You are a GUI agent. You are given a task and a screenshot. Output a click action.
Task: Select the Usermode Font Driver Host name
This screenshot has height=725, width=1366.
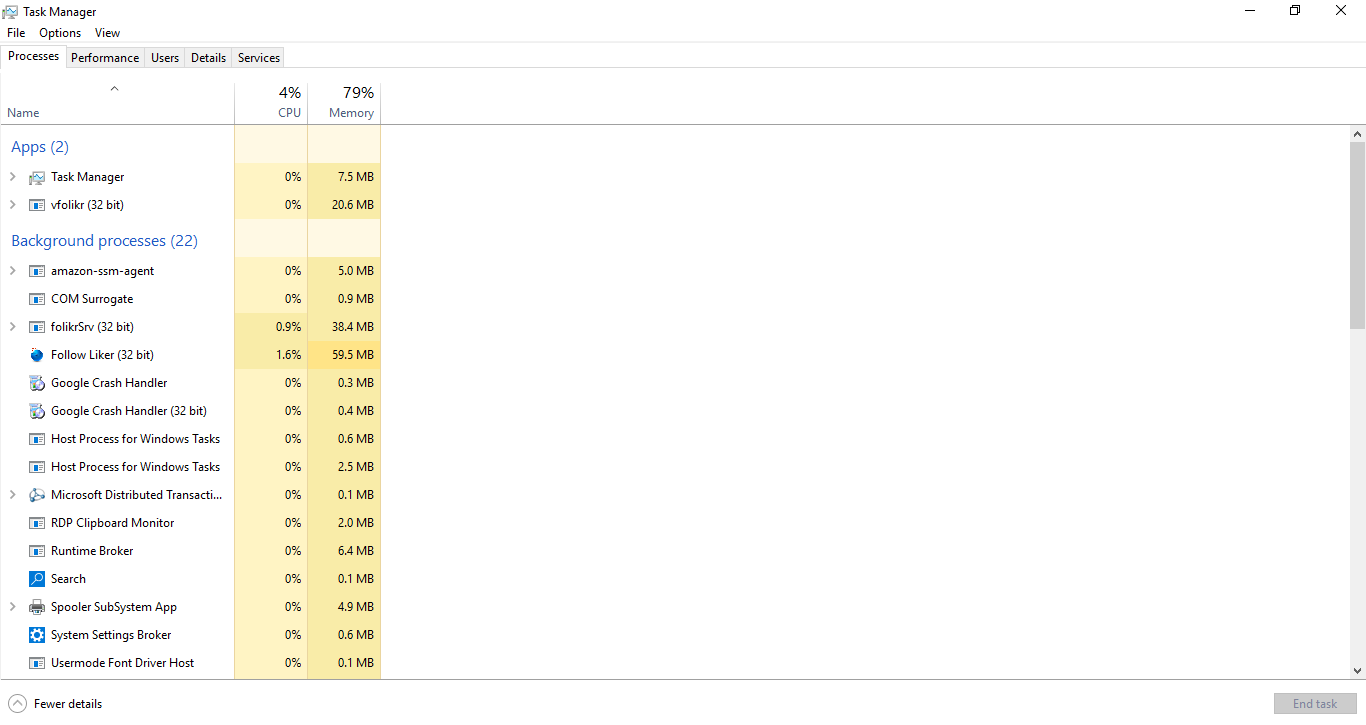click(x=123, y=663)
